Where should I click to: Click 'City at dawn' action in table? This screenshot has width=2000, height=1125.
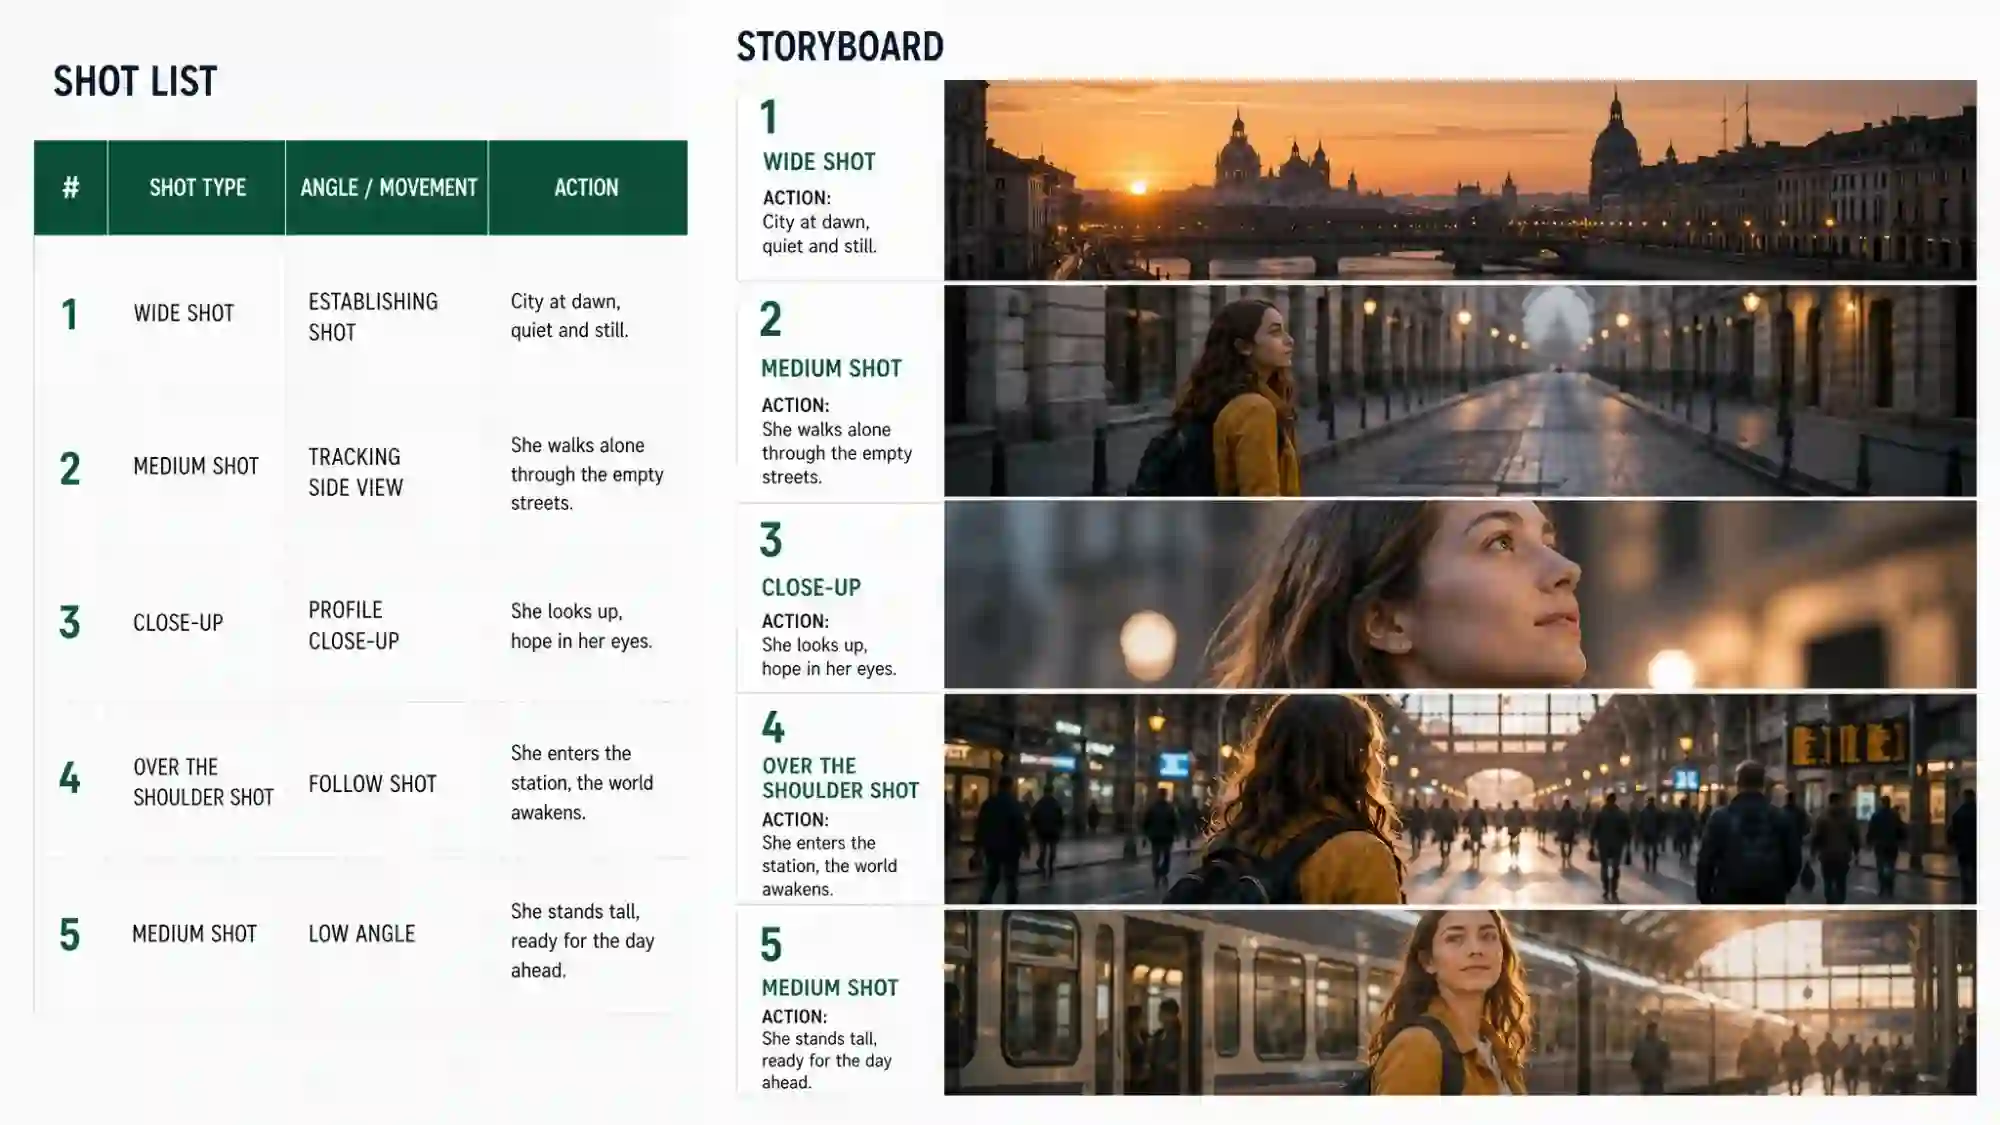coord(569,316)
